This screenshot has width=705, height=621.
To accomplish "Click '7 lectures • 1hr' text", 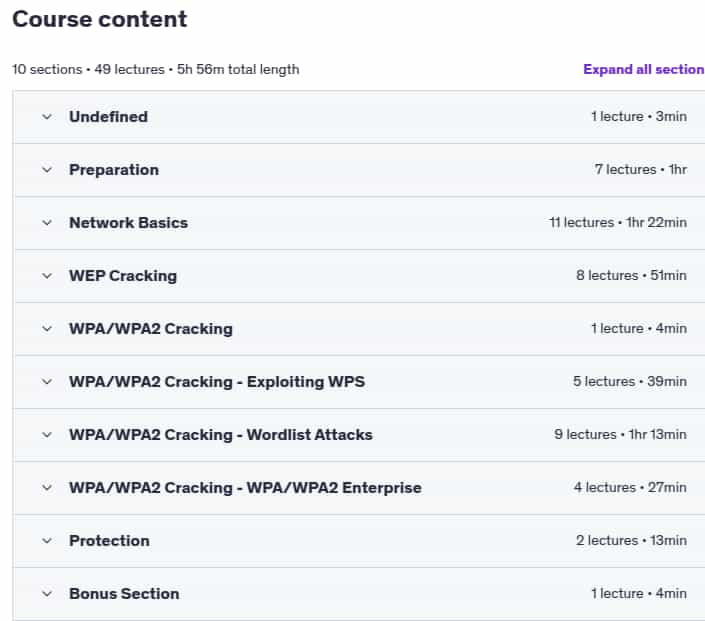I will click(x=641, y=170).
